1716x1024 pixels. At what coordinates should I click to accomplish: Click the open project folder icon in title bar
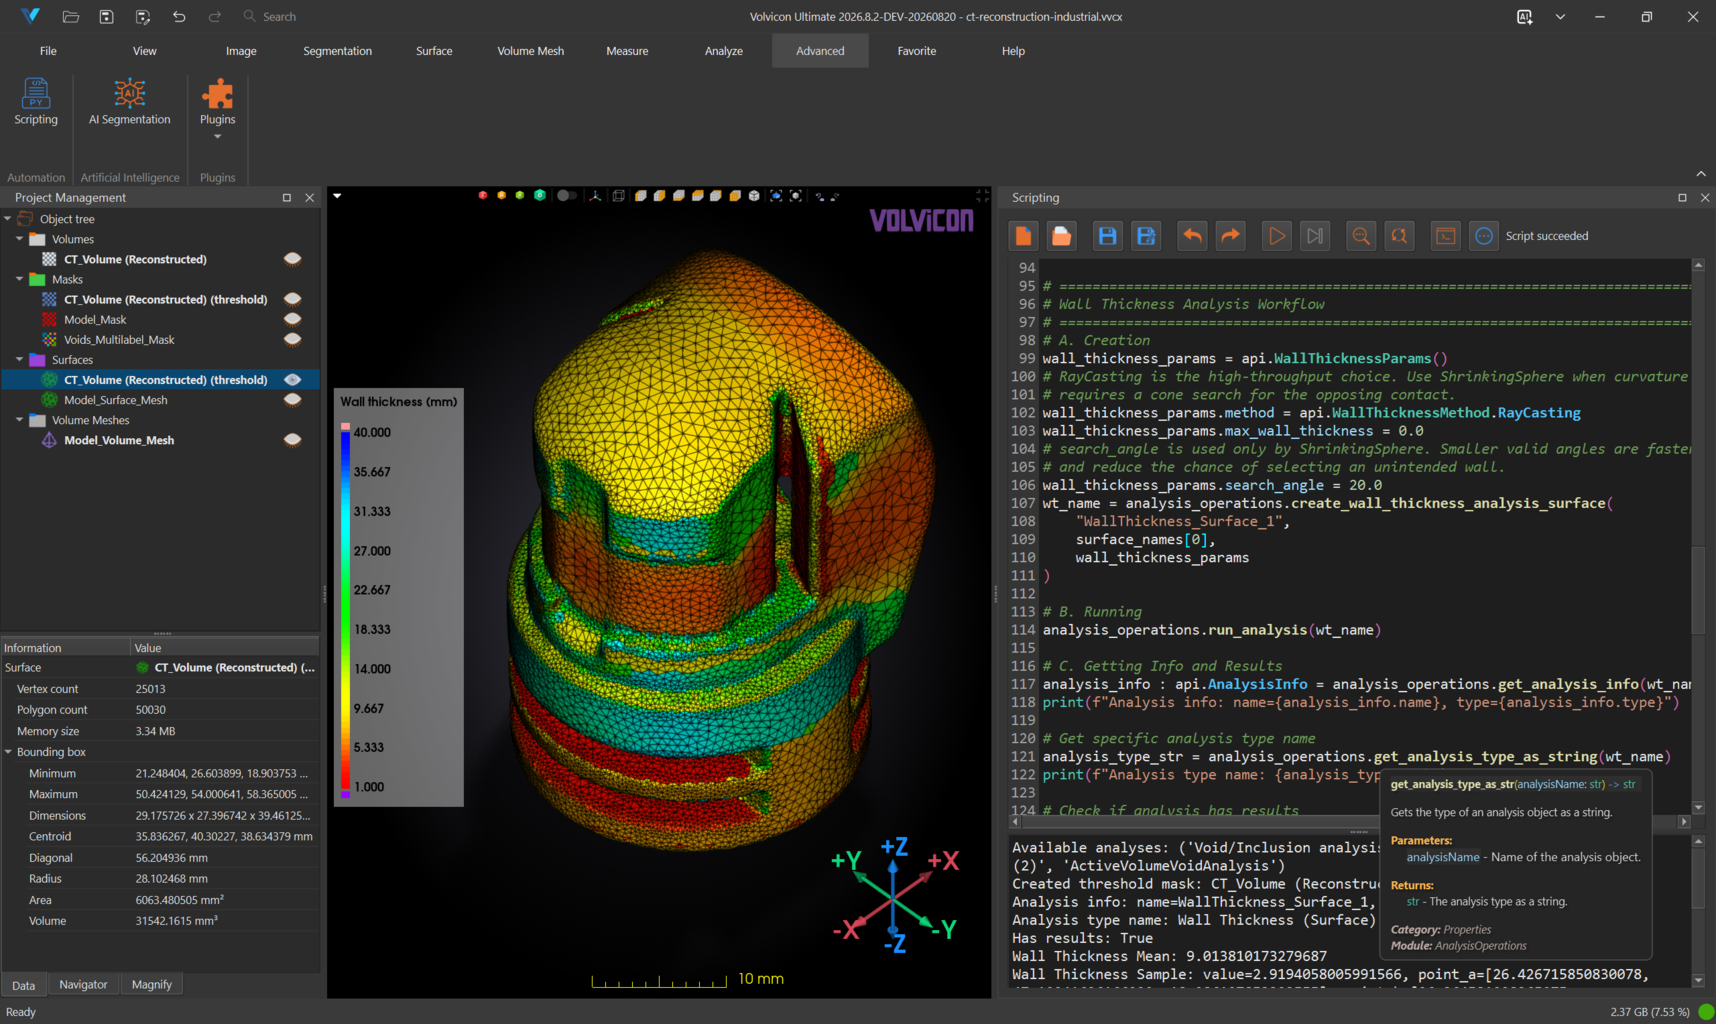click(x=70, y=16)
